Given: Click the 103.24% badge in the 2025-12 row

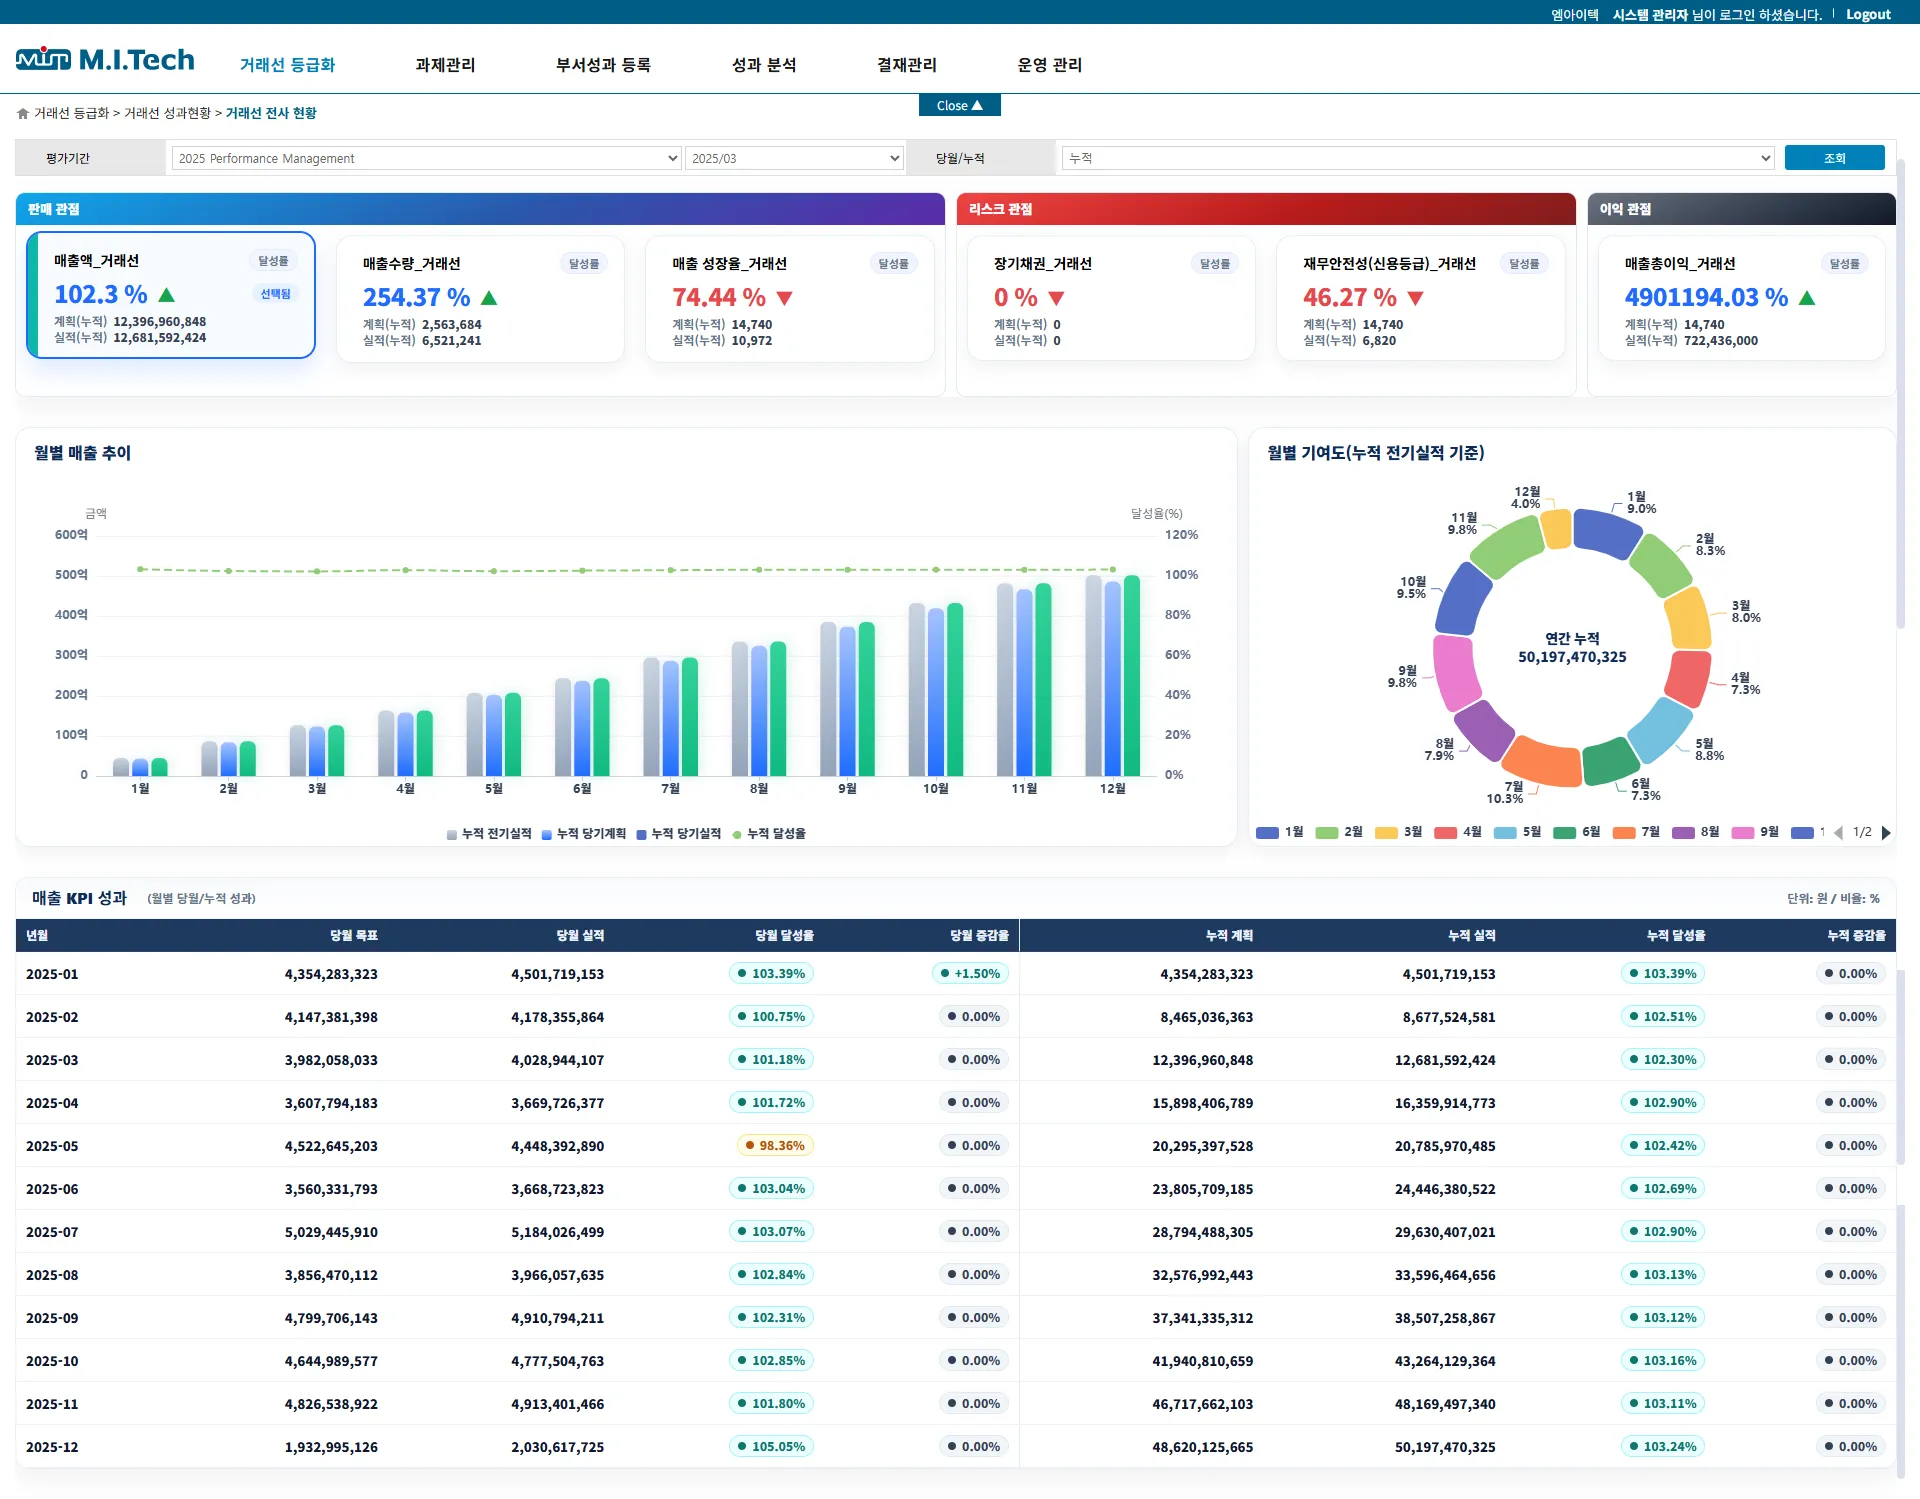Looking at the screenshot, I should [1663, 1447].
